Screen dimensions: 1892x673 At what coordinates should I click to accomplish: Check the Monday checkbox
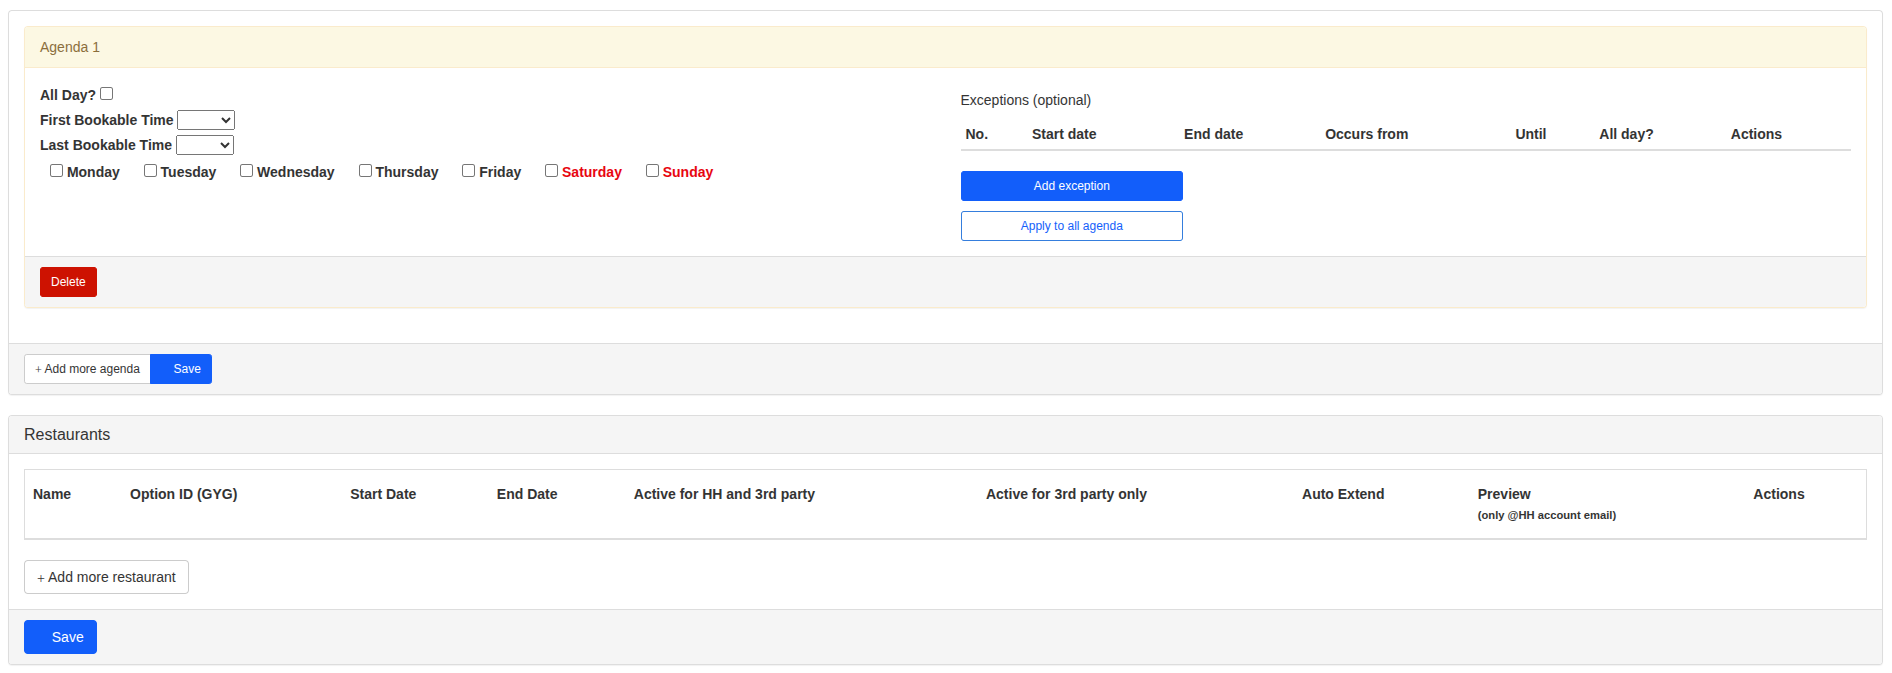tap(57, 171)
